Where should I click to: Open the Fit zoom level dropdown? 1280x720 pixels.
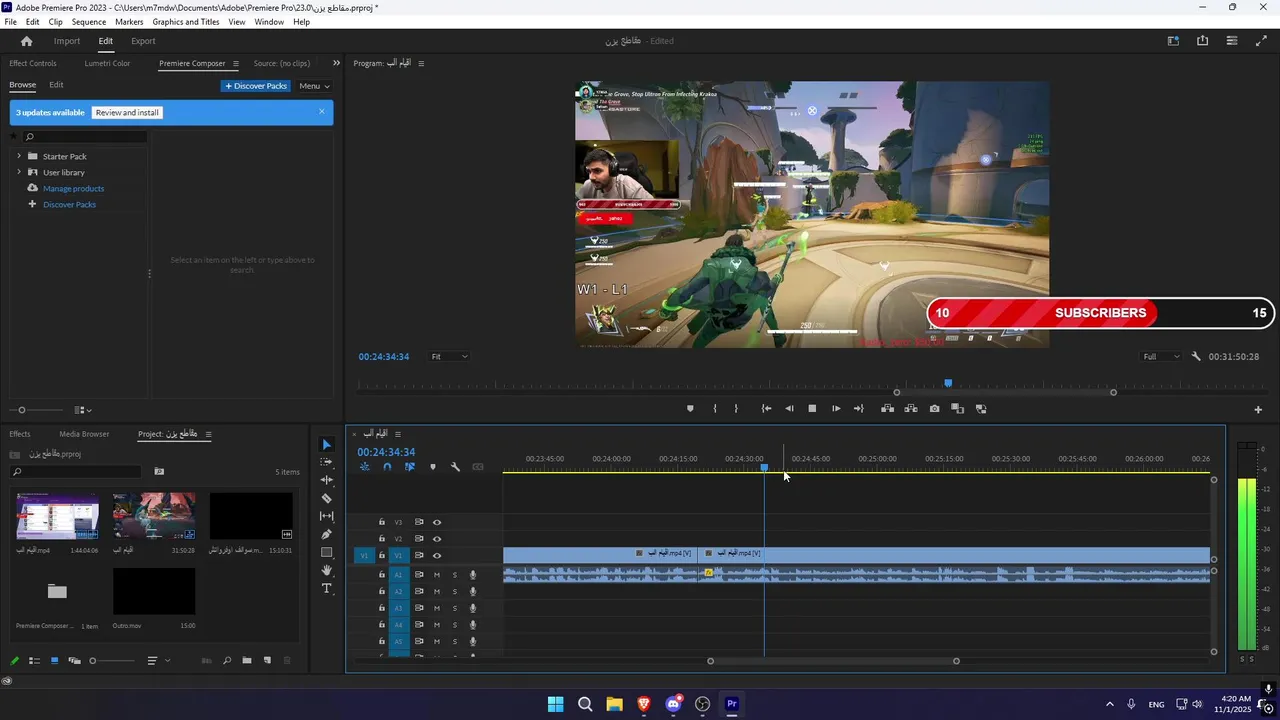click(x=449, y=356)
